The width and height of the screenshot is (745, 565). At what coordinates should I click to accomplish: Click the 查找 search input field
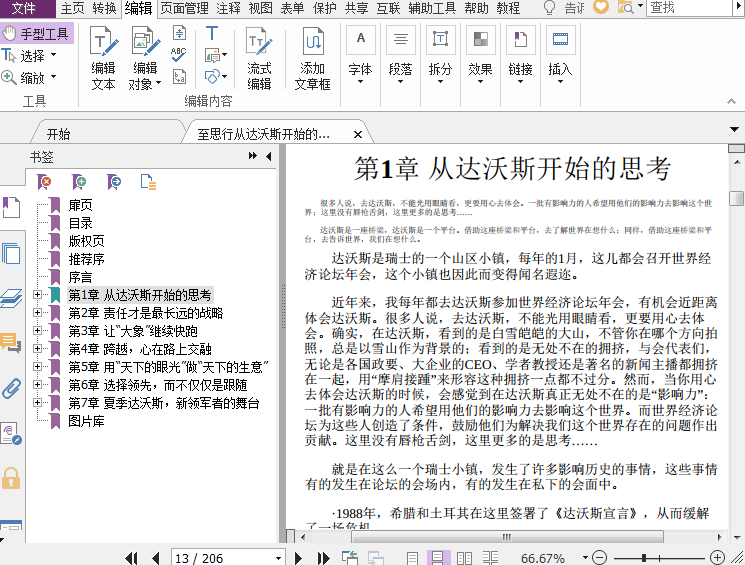click(x=690, y=8)
